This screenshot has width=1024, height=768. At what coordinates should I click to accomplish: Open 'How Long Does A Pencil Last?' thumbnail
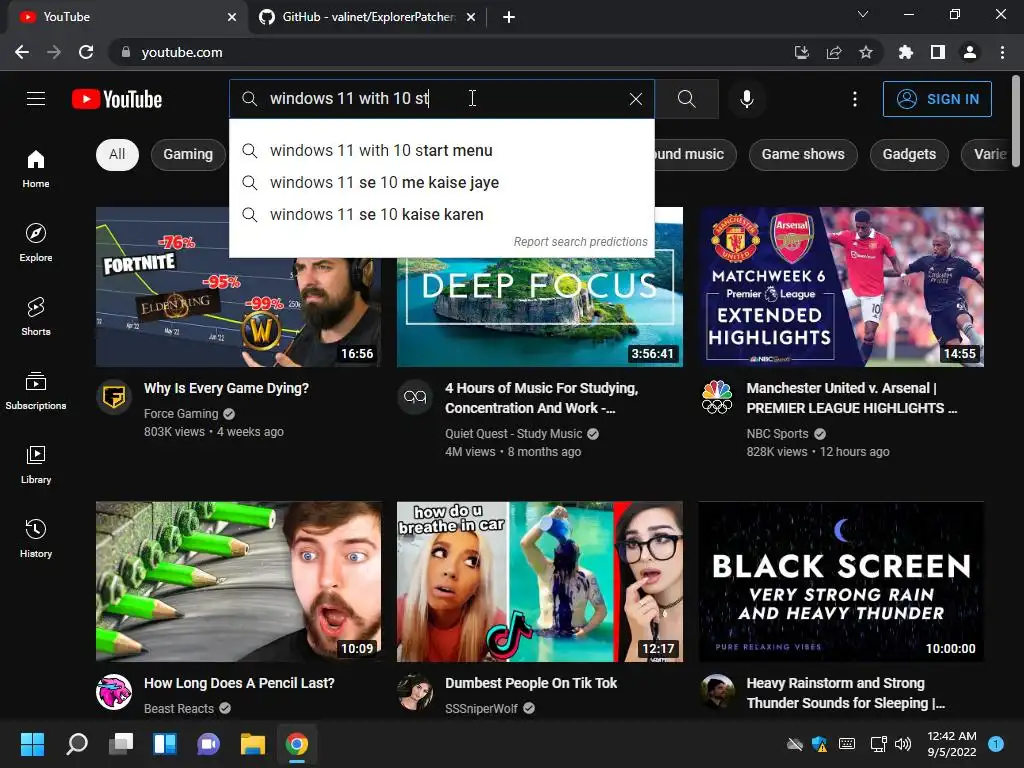tap(238, 581)
